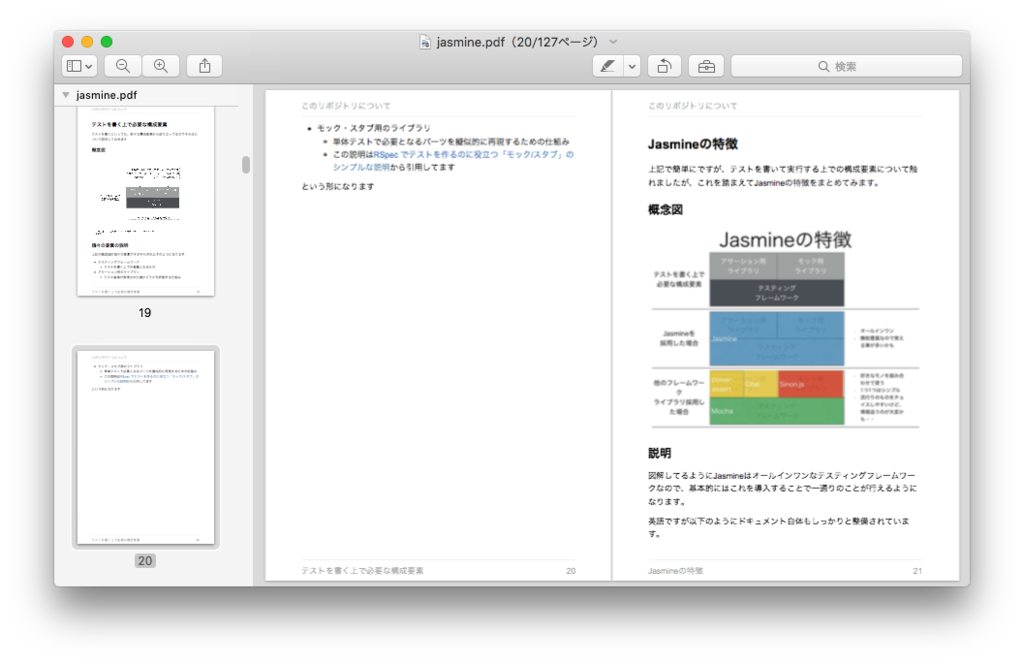1024x664 pixels.
Task: Focus the 検索 search field
Action: (846, 66)
